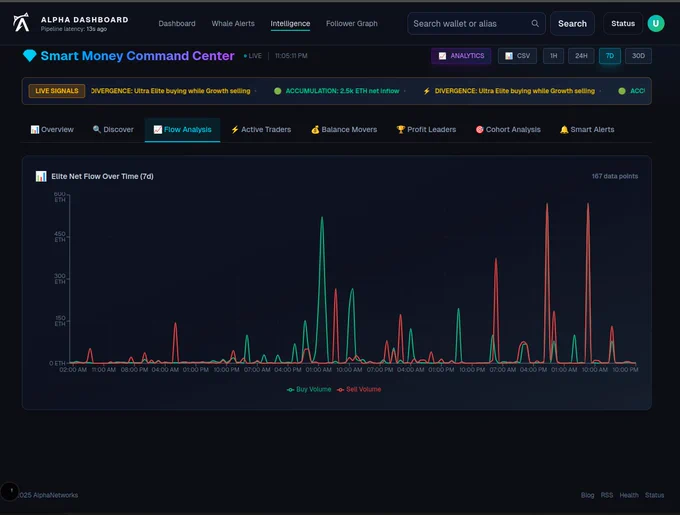Click the Alpha Dashboard logo icon
The width and height of the screenshot is (680, 515).
[21, 23]
